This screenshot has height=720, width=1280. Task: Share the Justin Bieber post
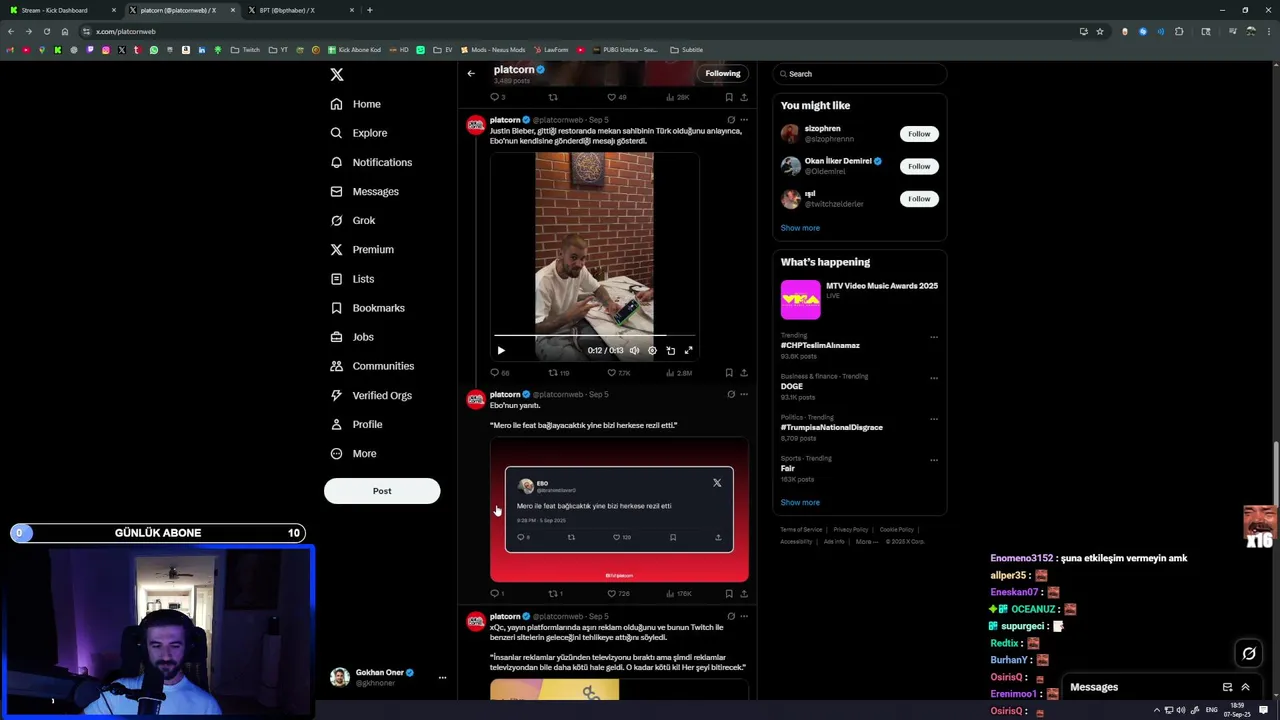point(744,373)
